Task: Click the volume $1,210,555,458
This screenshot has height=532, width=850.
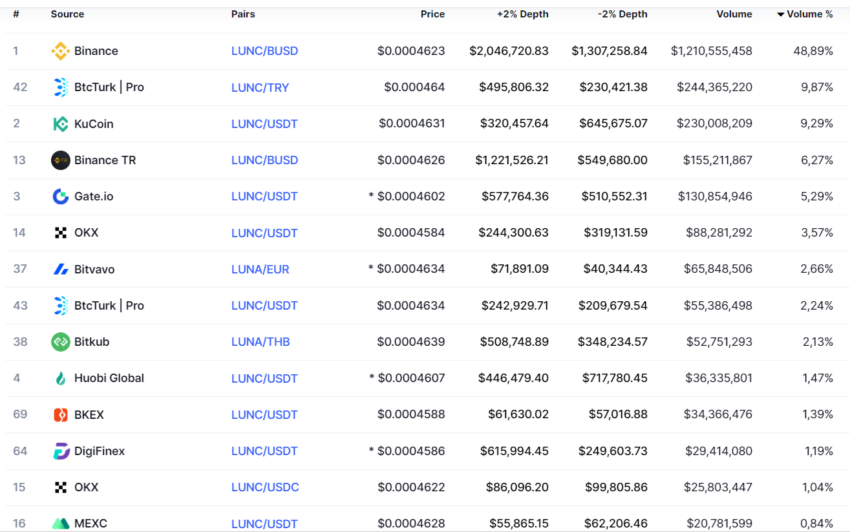Action: click(711, 51)
